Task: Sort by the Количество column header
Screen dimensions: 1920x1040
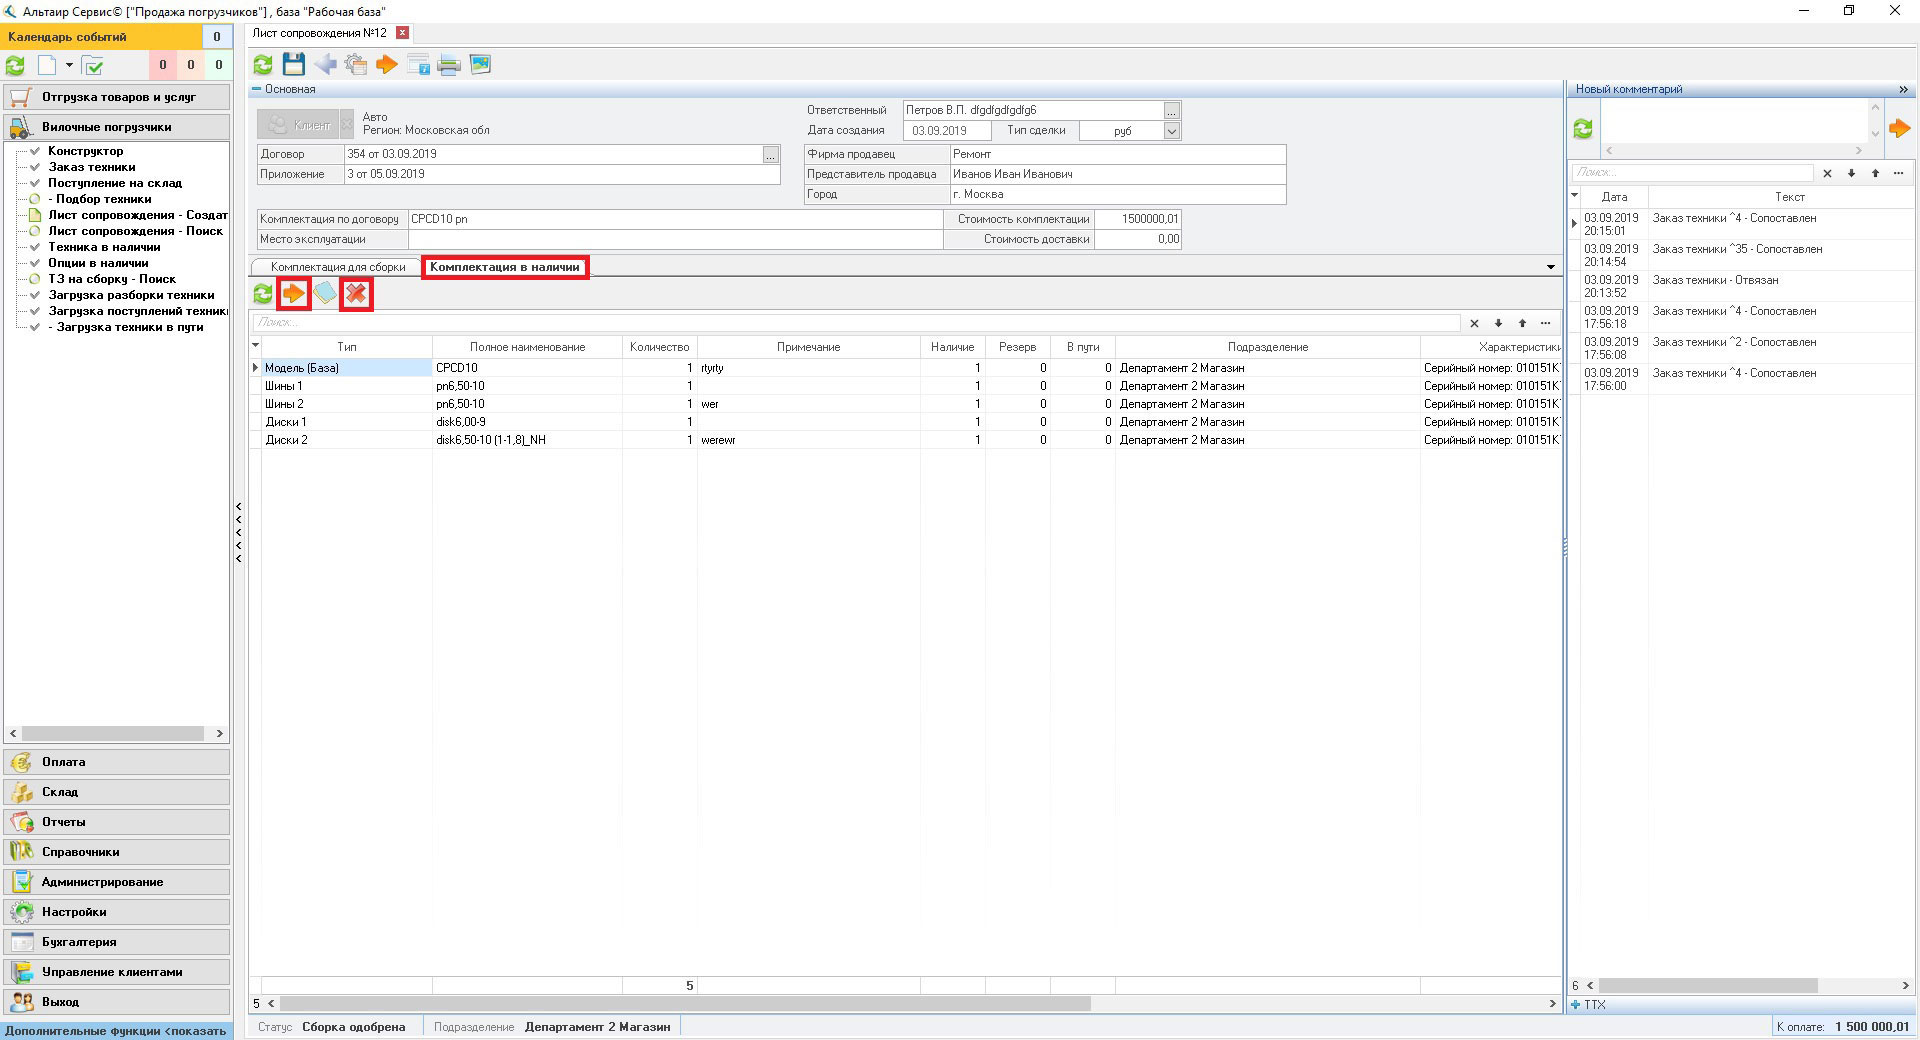Action: 659,347
